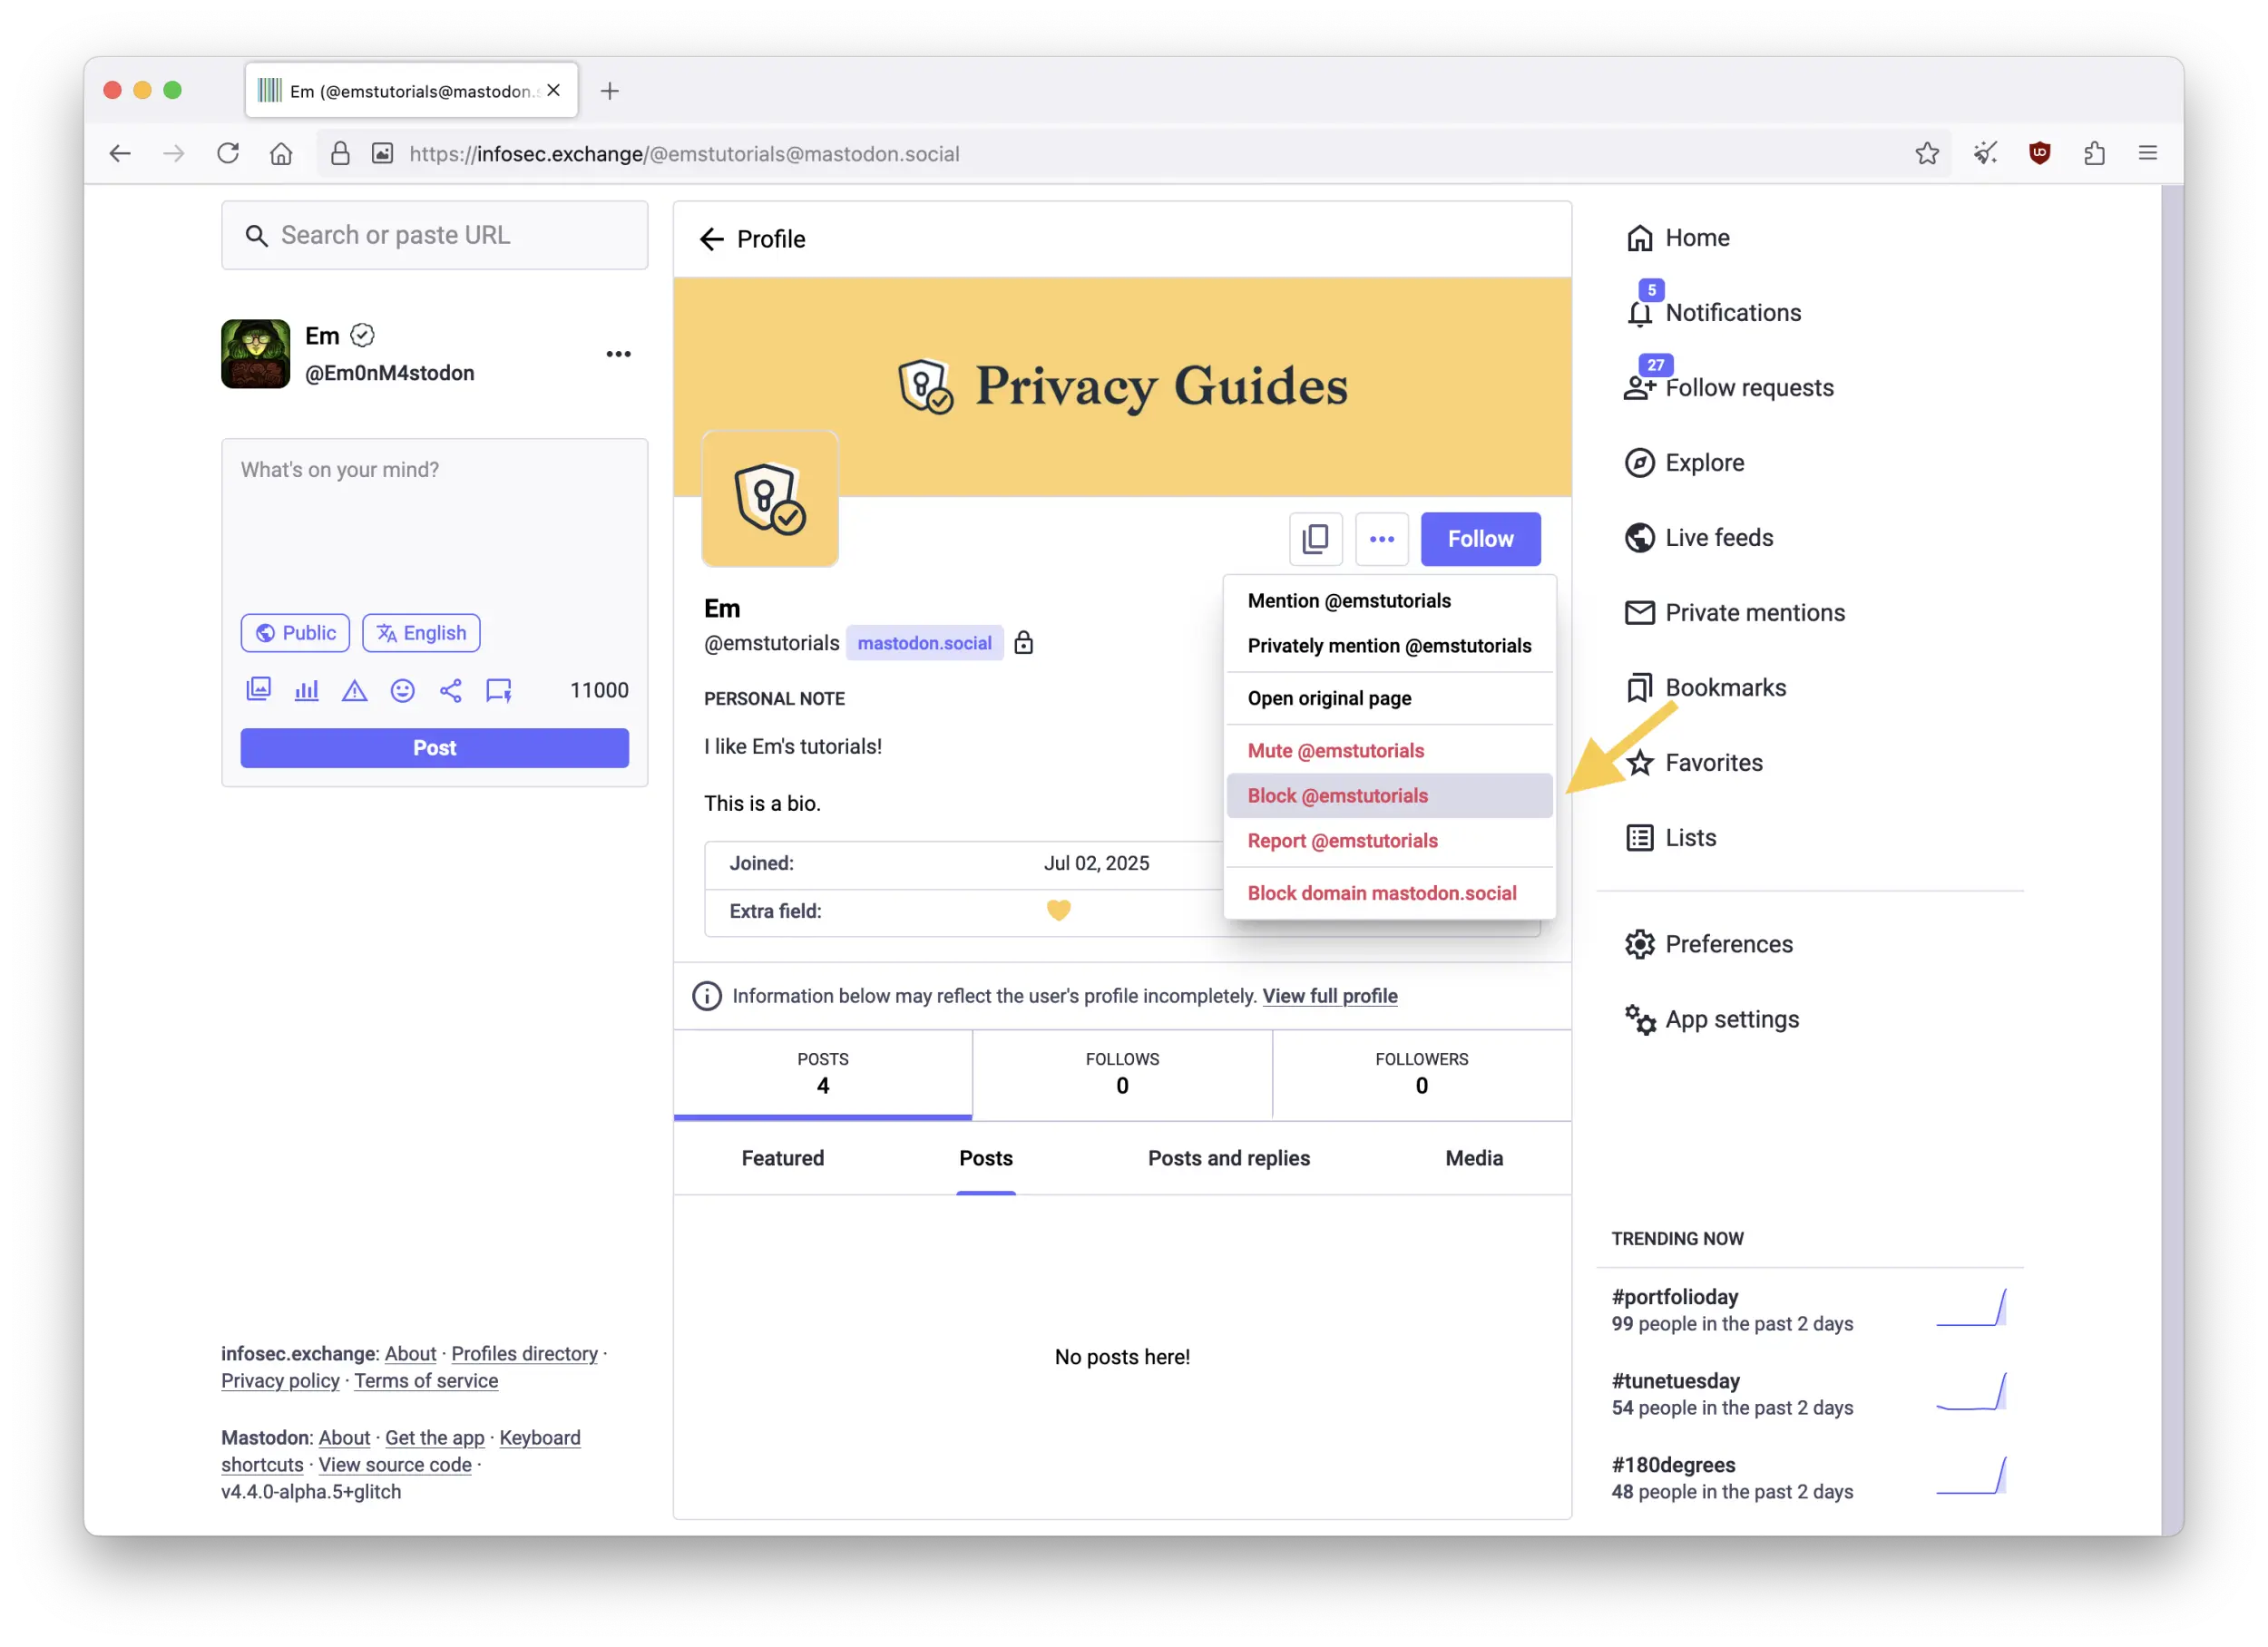Attach an image to the new post

coord(259,690)
